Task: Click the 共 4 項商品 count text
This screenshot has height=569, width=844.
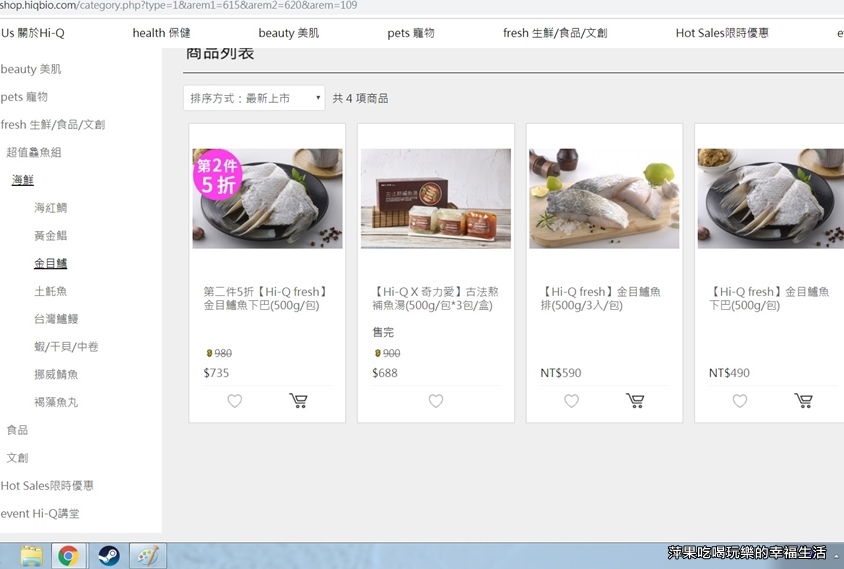Action: coord(361,98)
